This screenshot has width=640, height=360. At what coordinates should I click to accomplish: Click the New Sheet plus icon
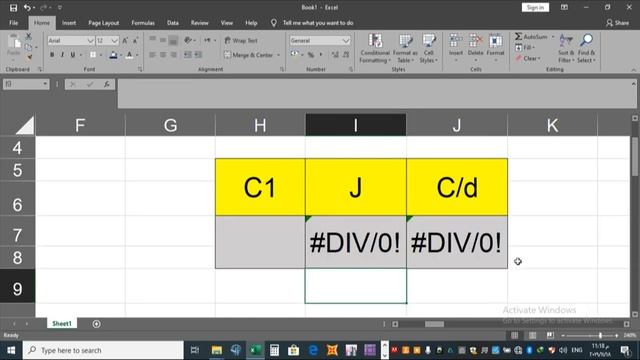coord(96,324)
